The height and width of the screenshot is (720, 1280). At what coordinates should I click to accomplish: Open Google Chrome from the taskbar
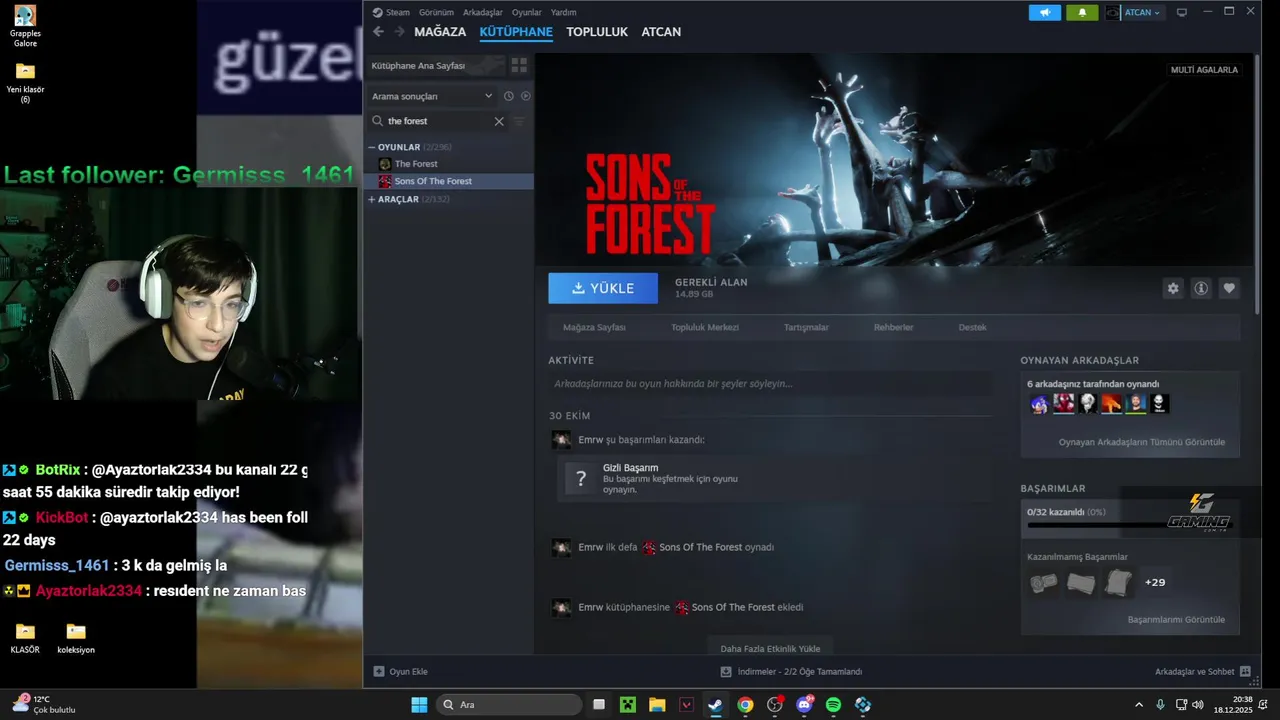[x=745, y=705]
